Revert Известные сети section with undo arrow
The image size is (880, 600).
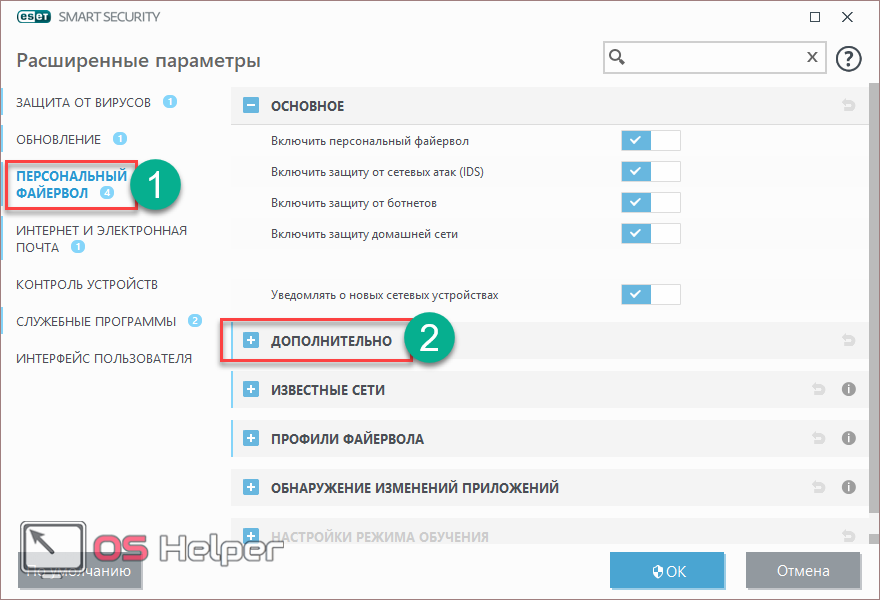pos(820,389)
